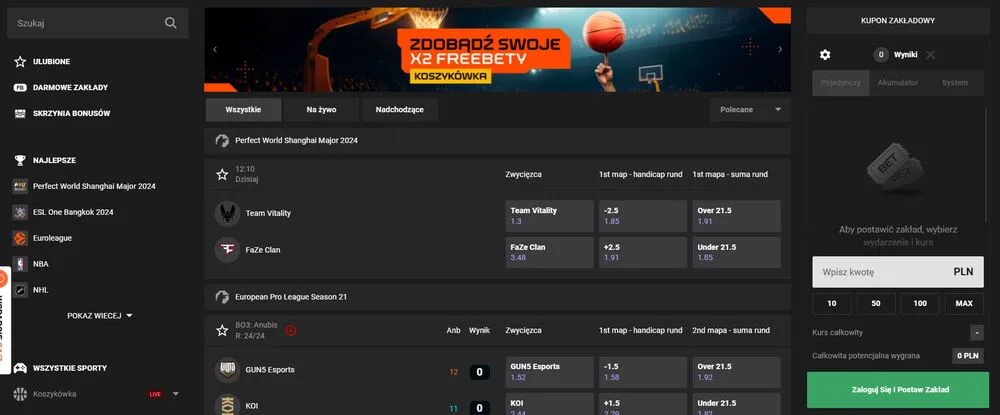Set stake to 100 PLN
Screen dimensions: 1000x415
coord(920,303)
